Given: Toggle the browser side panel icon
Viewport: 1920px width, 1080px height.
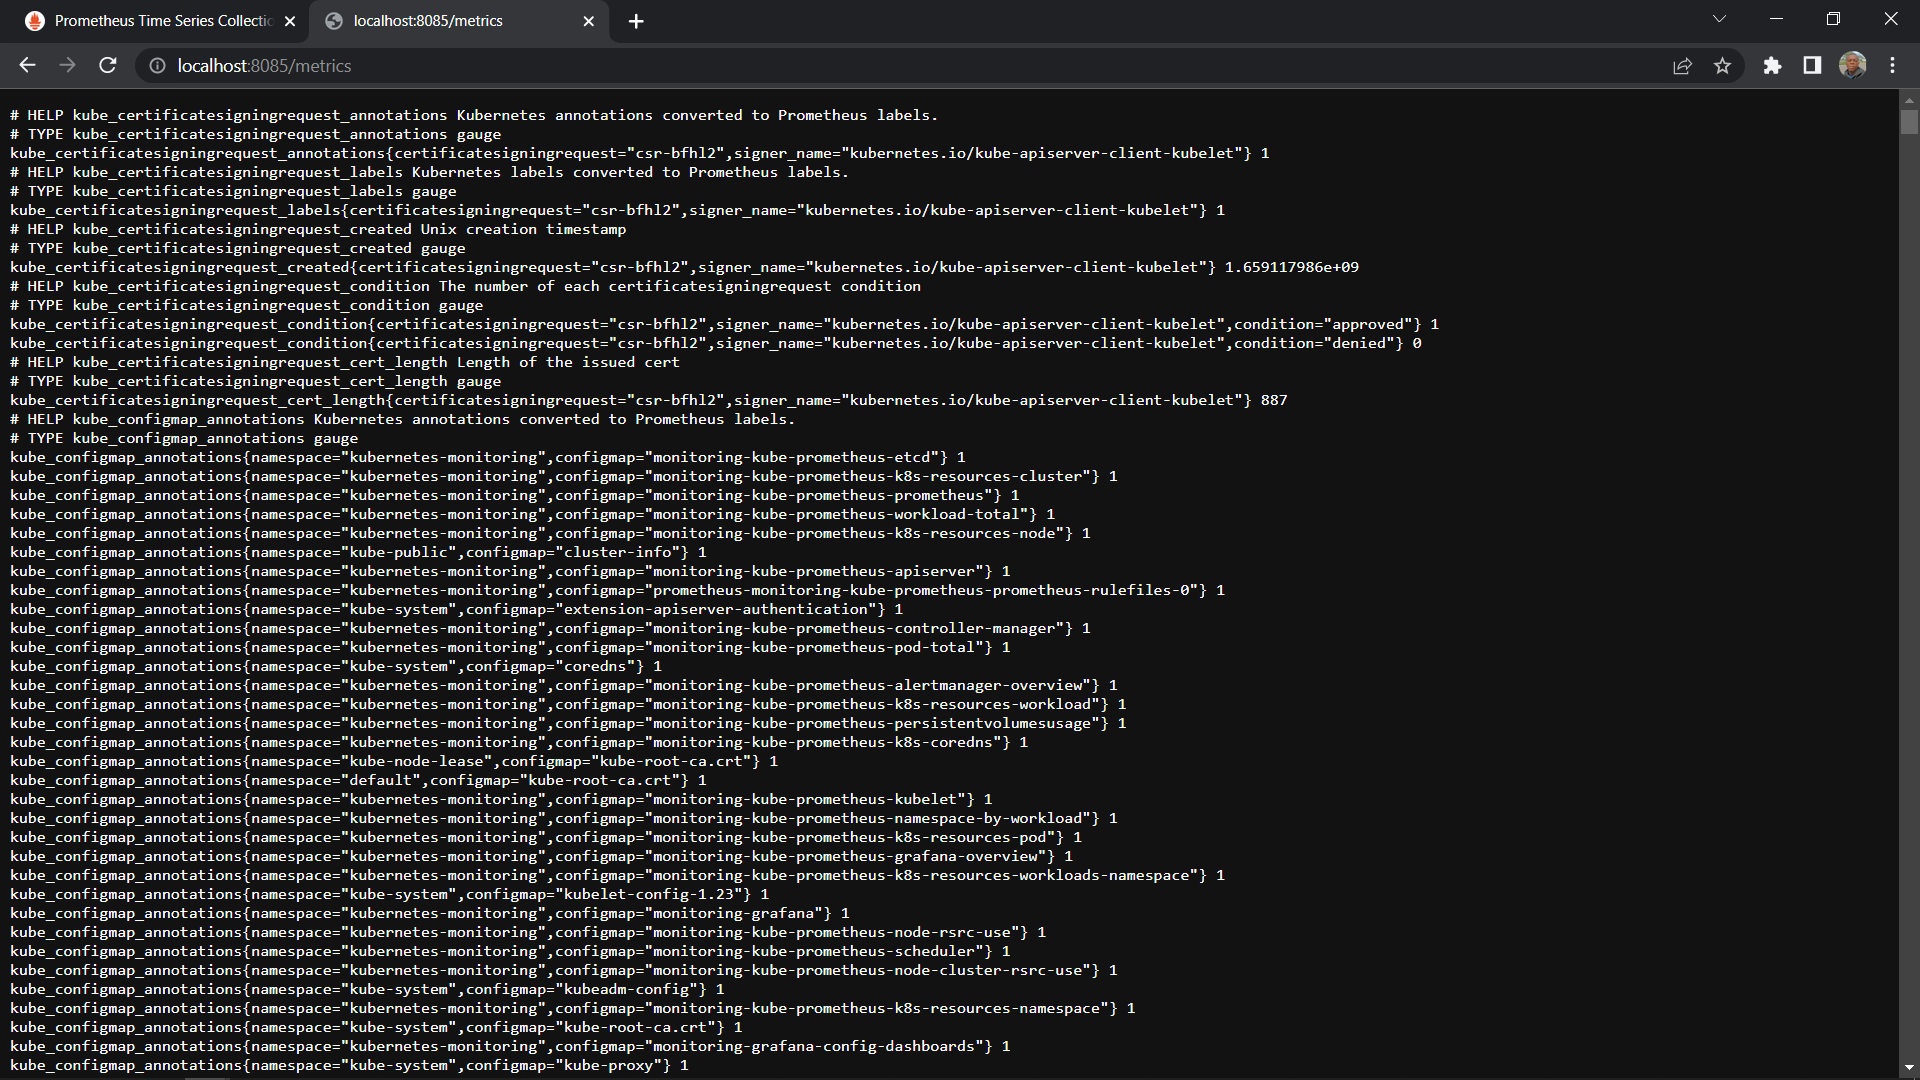Looking at the screenshot, I should click(x=1812, y=65).
